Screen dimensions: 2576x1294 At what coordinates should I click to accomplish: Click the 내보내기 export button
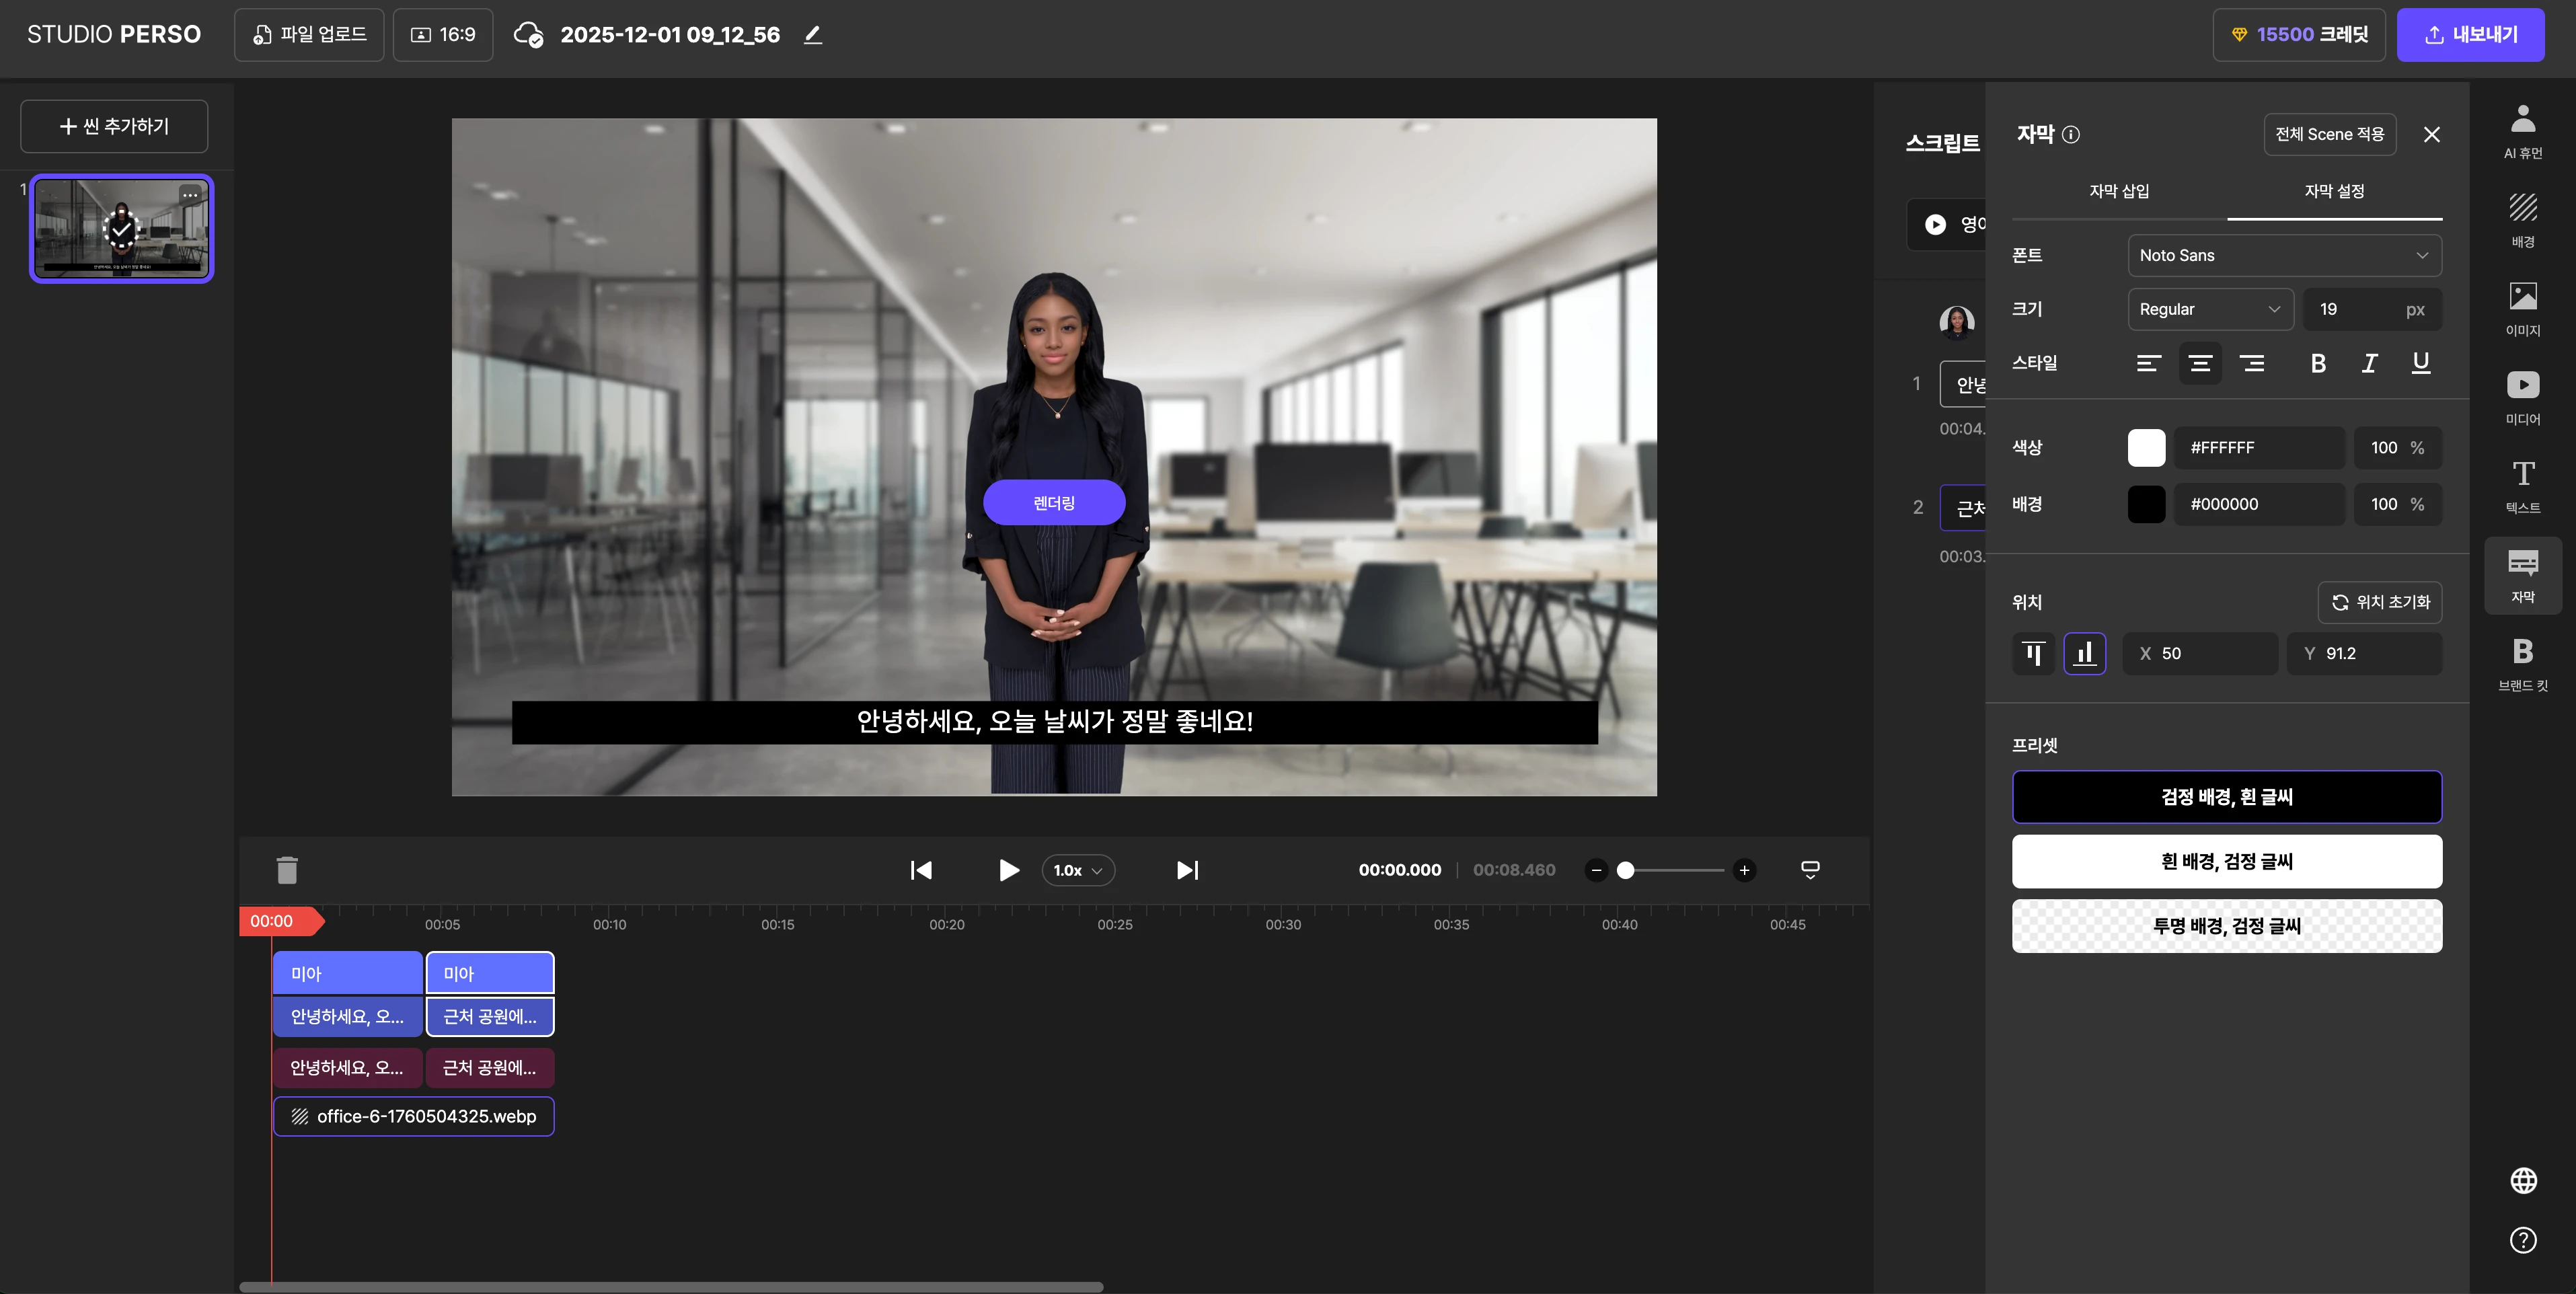tap(2470, 35)
